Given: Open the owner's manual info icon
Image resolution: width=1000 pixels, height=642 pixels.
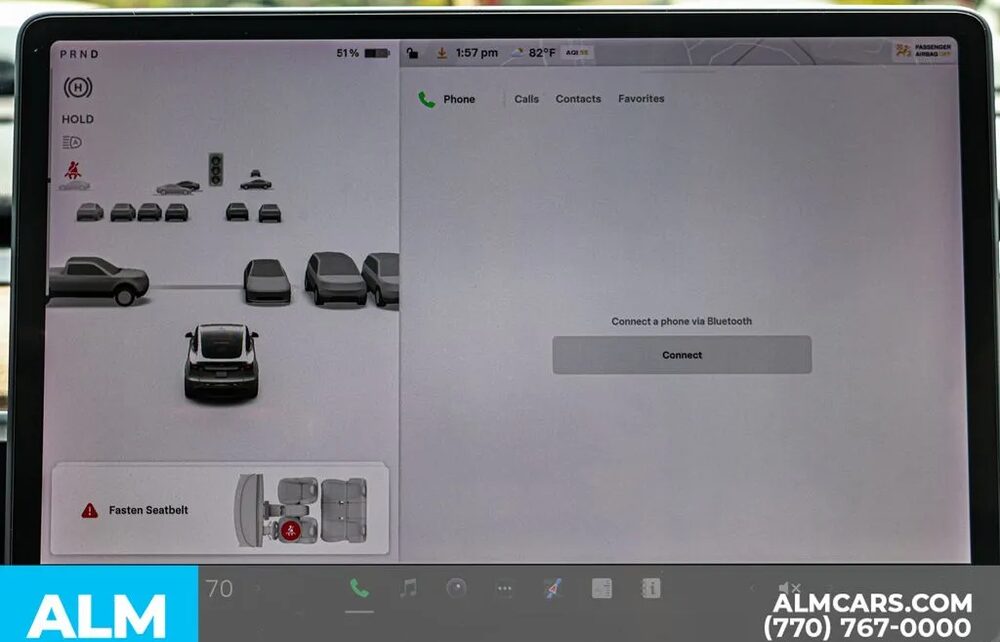Looking at the screenshot, I should coord(651,589).
